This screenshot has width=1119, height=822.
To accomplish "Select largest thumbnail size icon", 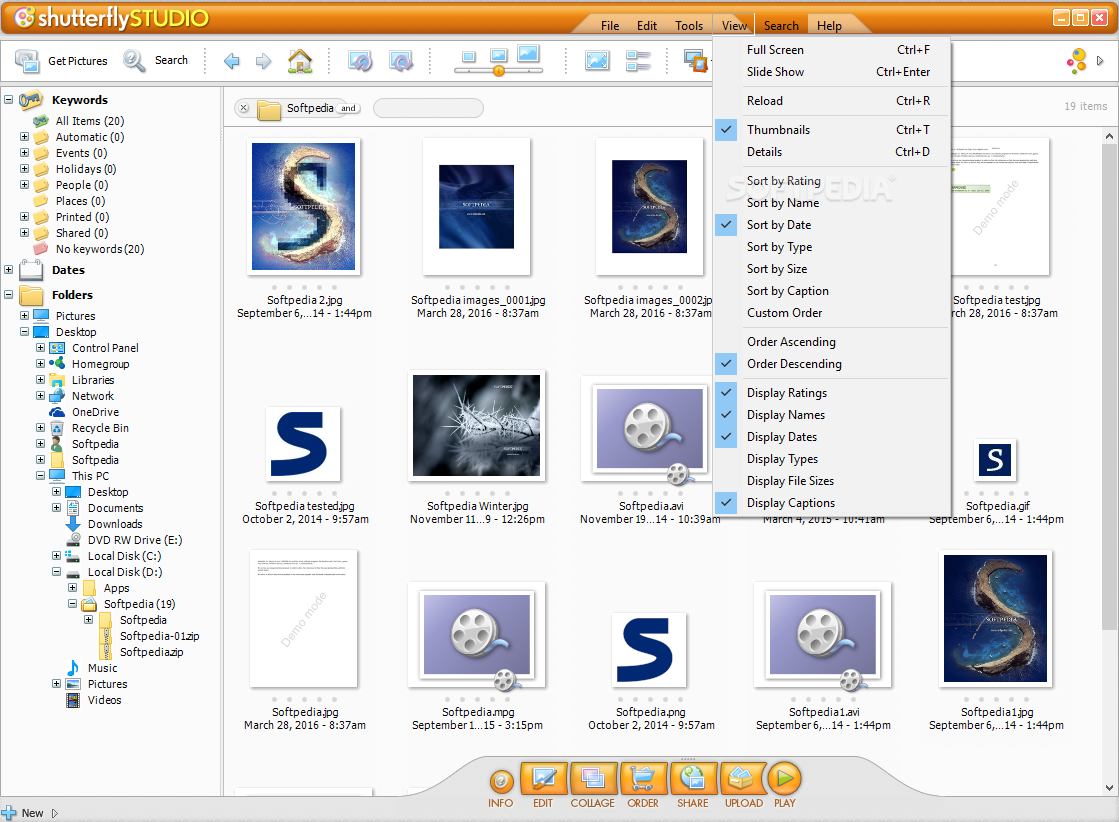I will click(528, 54).
